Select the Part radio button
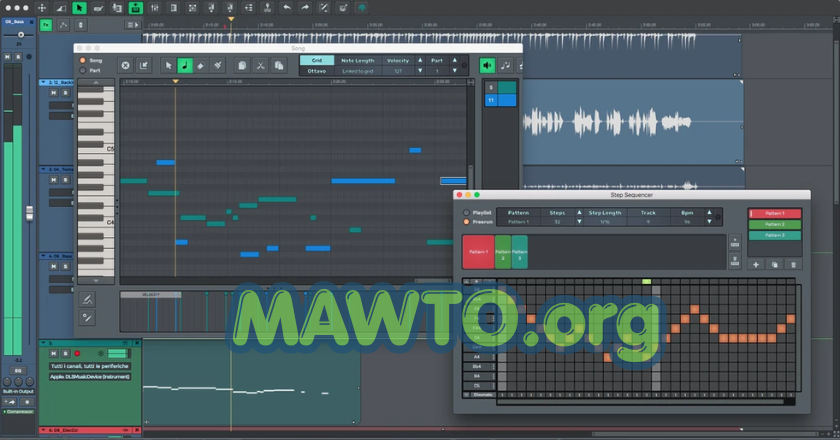This screenshot has height=440, width=840. tap(82, 70)
